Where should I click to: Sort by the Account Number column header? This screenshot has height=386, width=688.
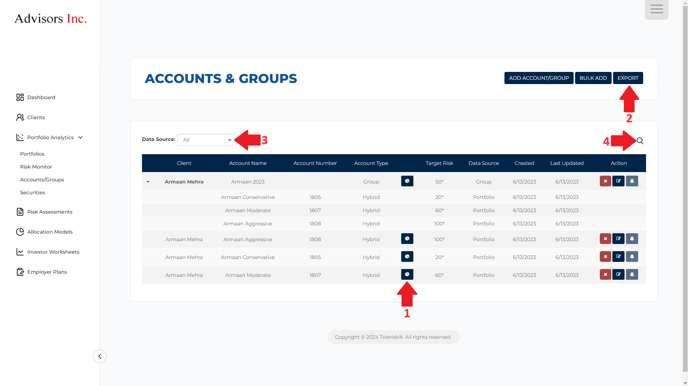coord(315,163)
